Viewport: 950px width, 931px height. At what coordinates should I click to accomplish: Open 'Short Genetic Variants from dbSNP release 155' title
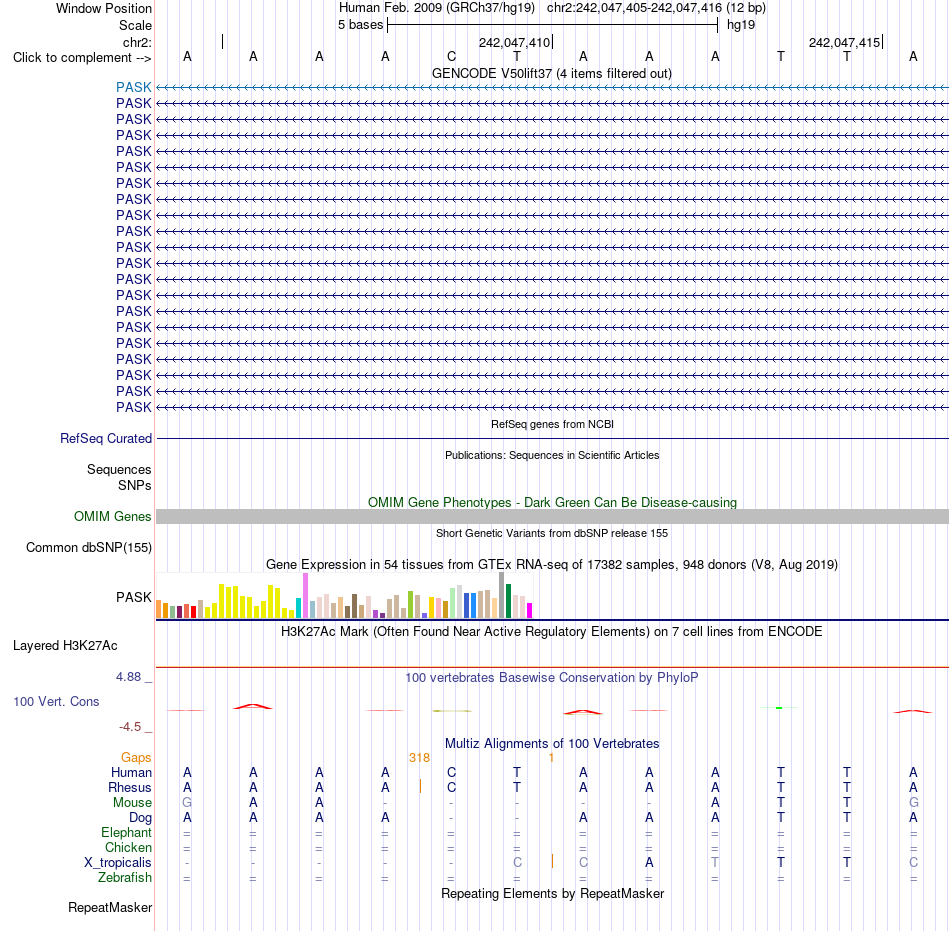click(x=552, y=533)
